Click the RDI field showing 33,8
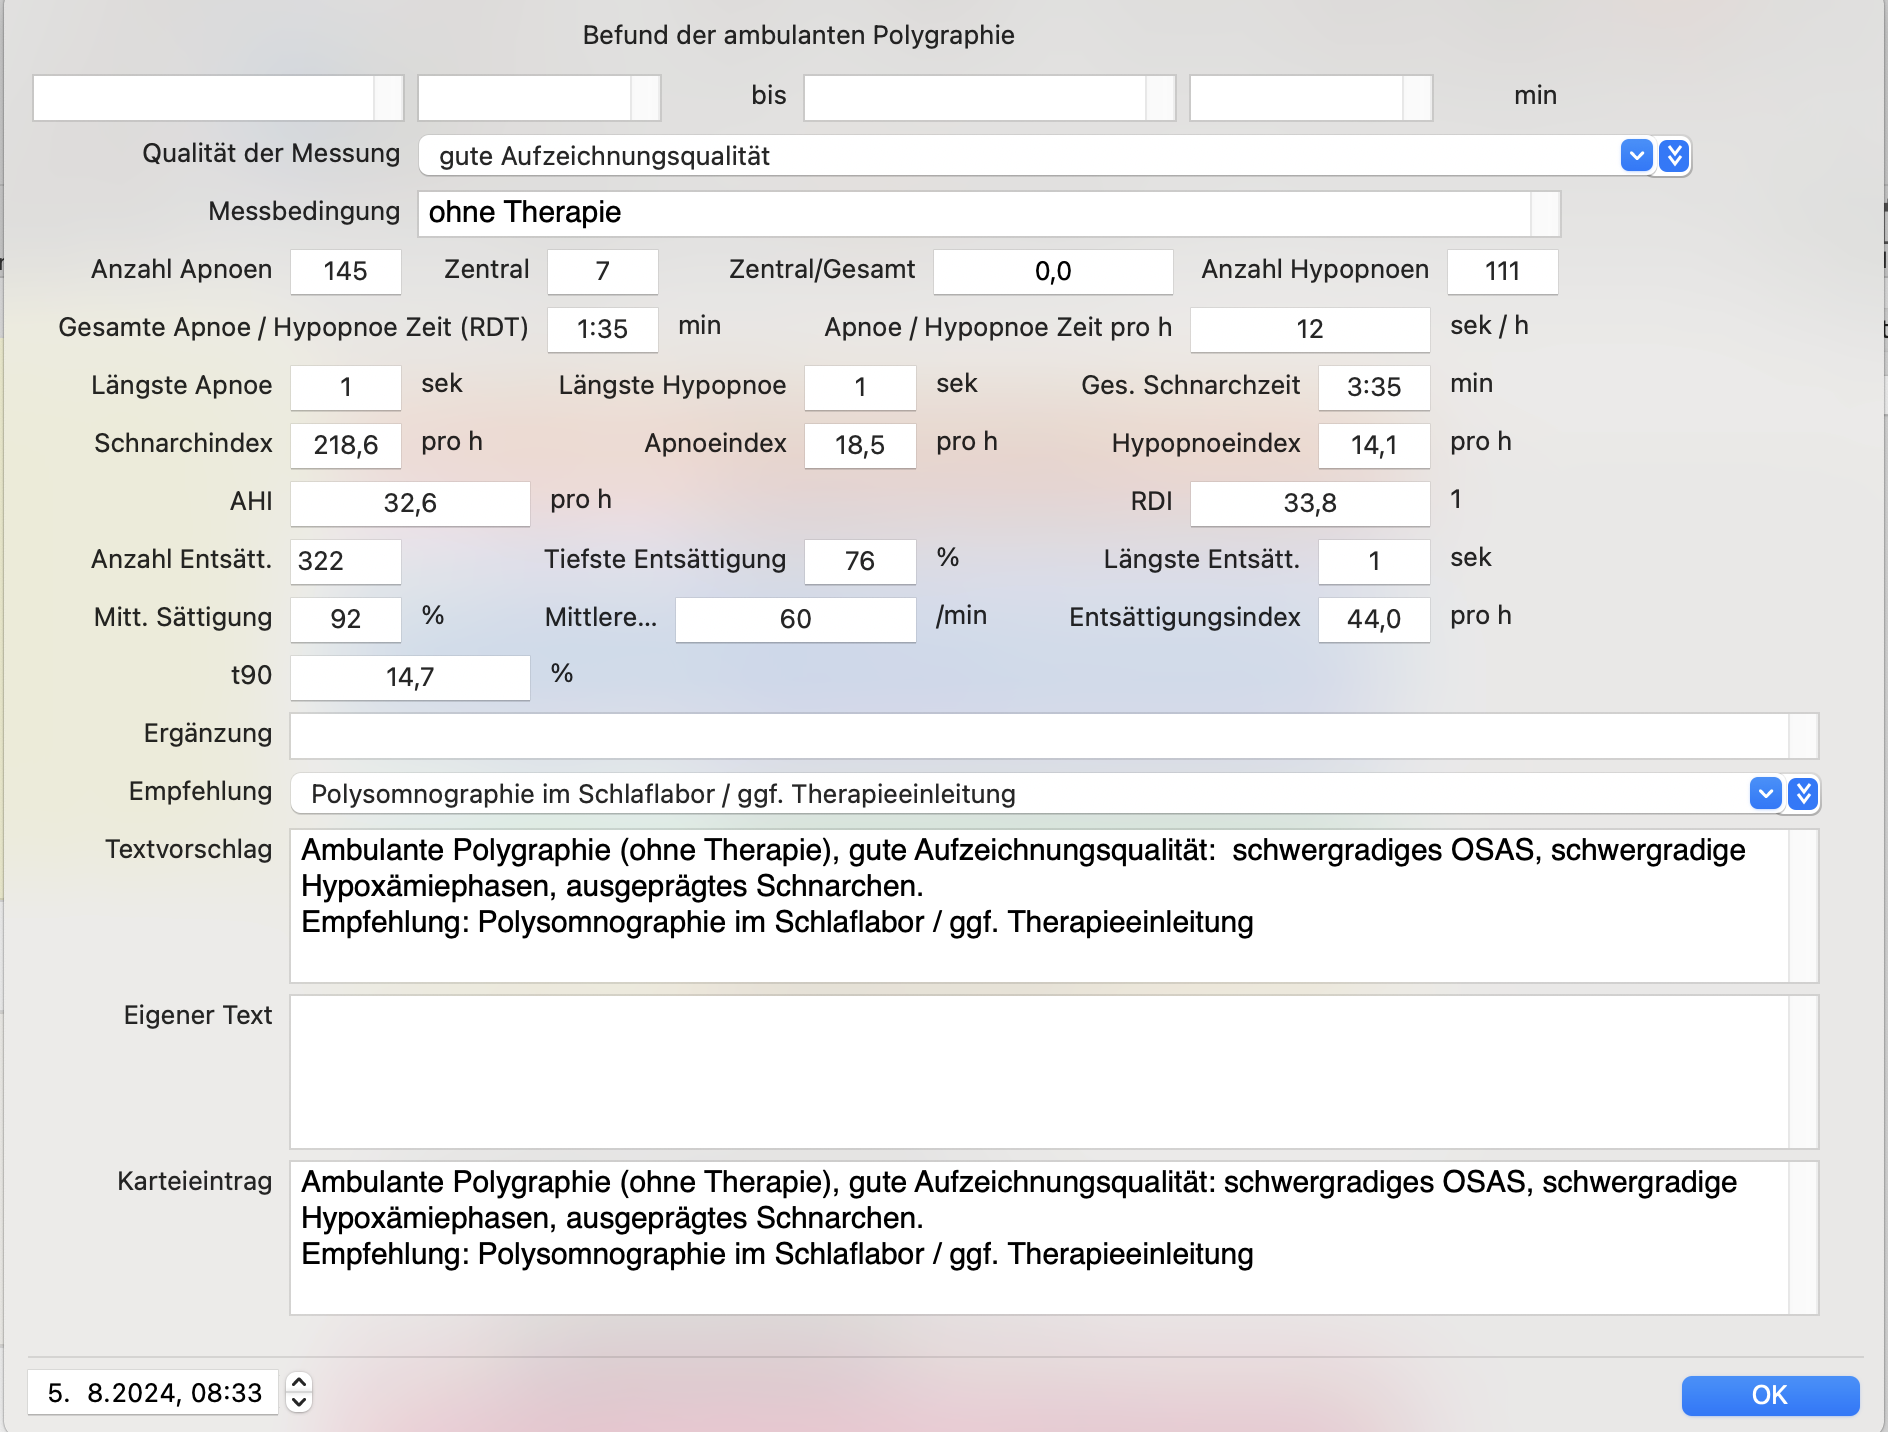Screen dimensions: 1888x1432 (1310, 503)
